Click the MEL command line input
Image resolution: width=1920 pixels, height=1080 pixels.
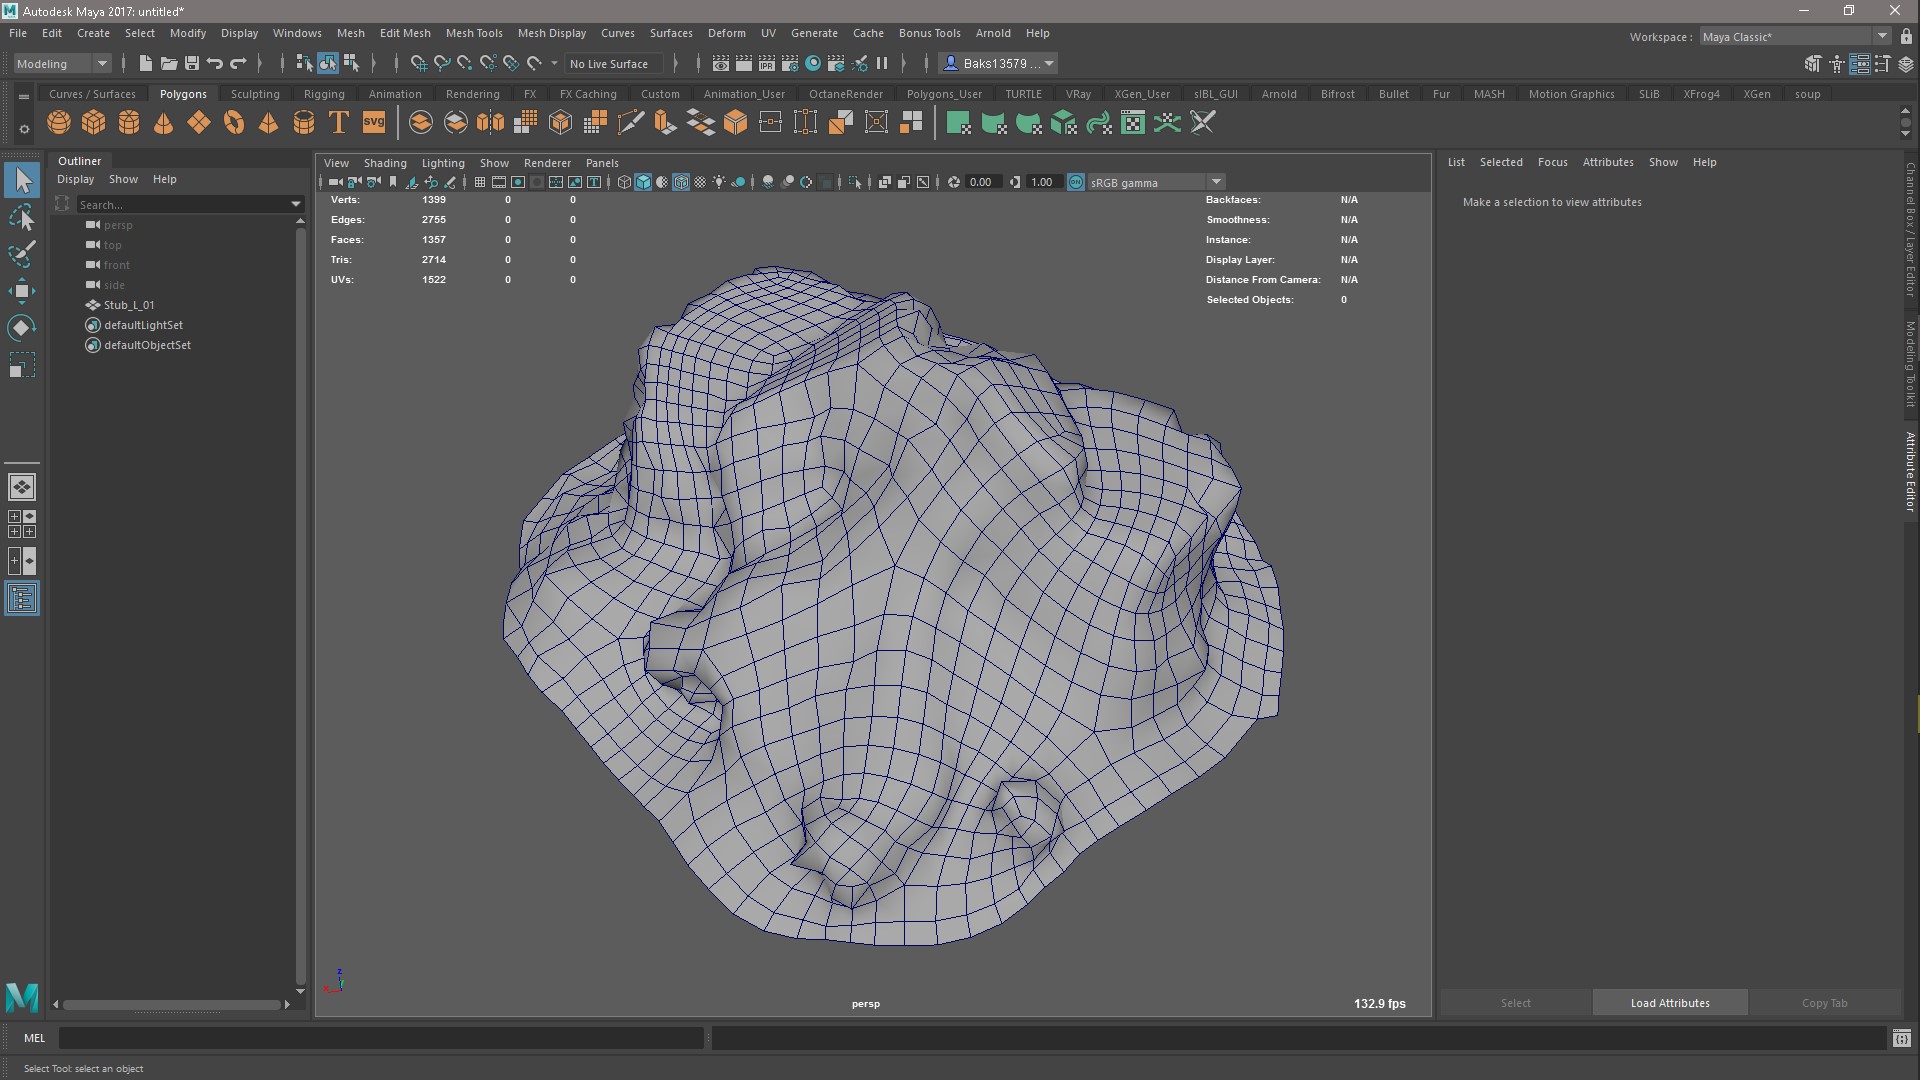381,1038
